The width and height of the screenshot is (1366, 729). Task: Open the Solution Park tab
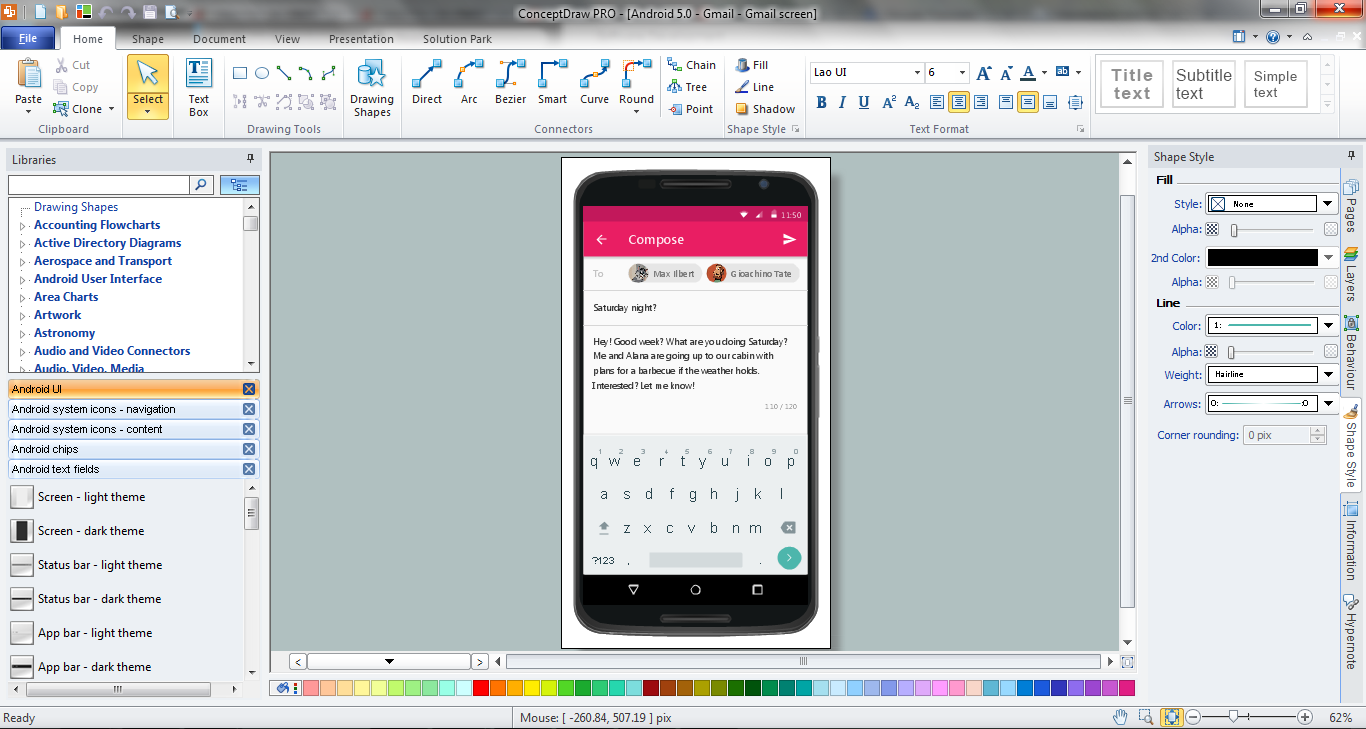pos(457,39)
